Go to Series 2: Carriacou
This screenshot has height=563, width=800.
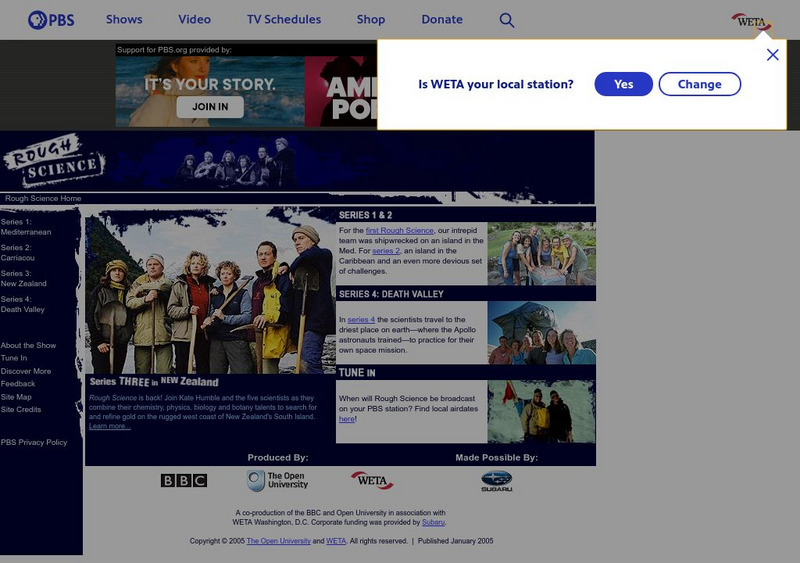click(18, 253)
